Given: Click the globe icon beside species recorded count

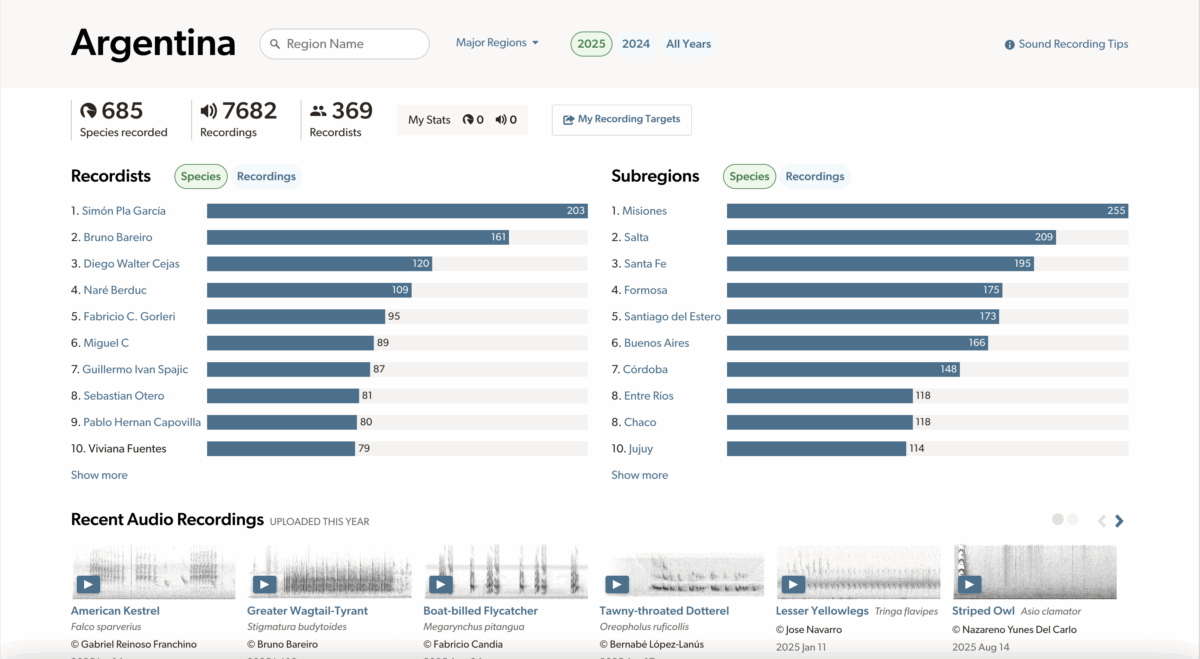Looking at the screenshot, I should (88, 110).
